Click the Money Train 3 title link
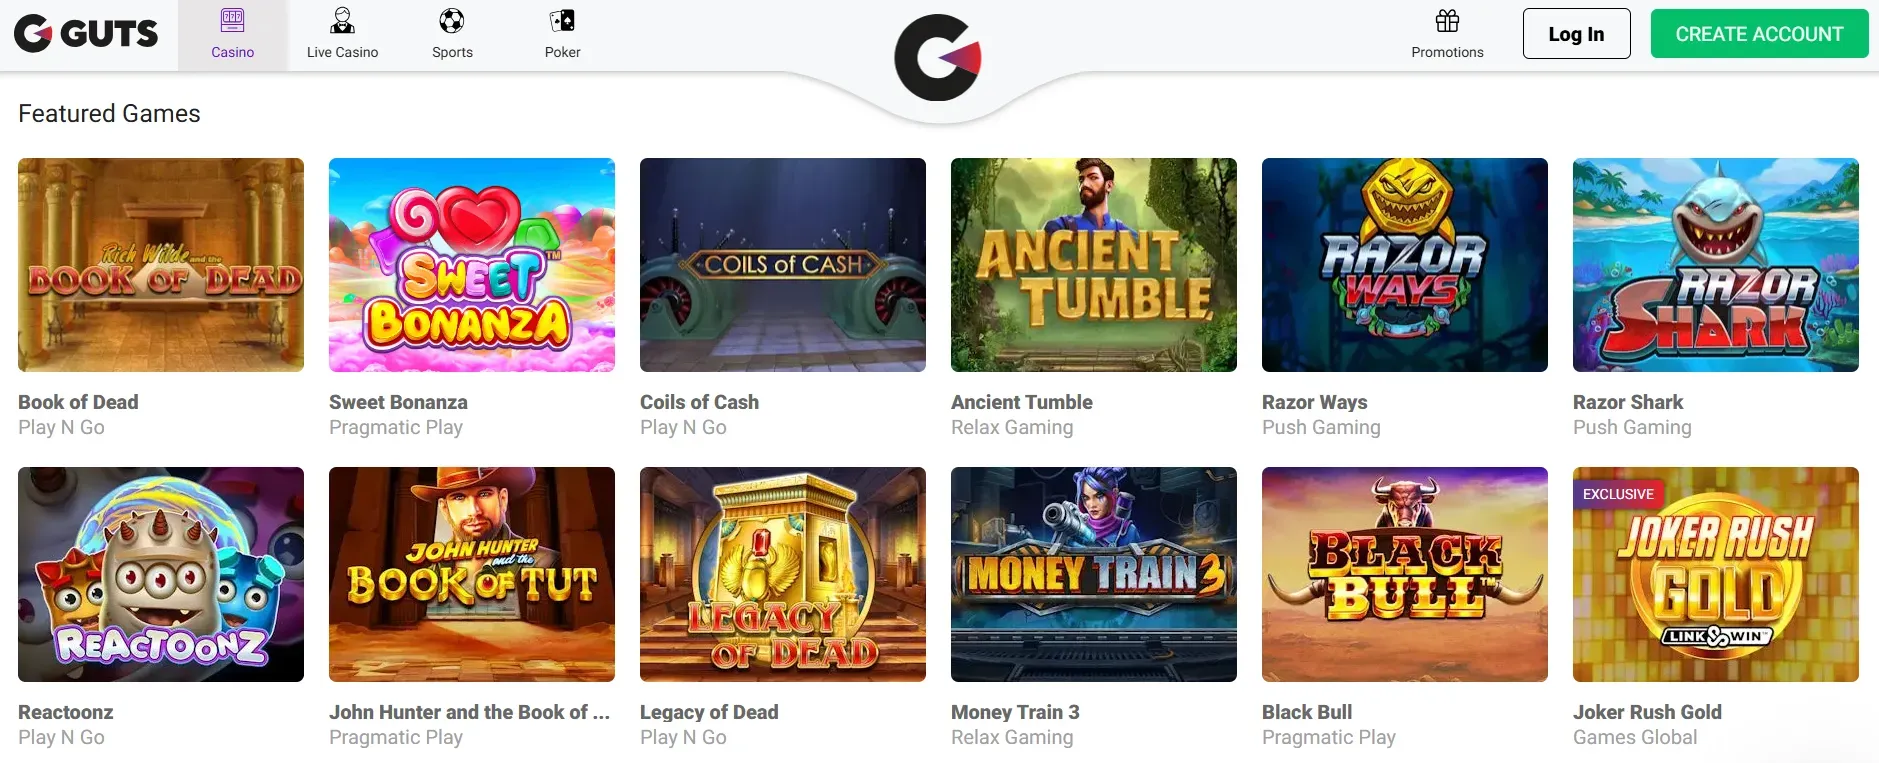1879x763 pixels. point(1015,712)
